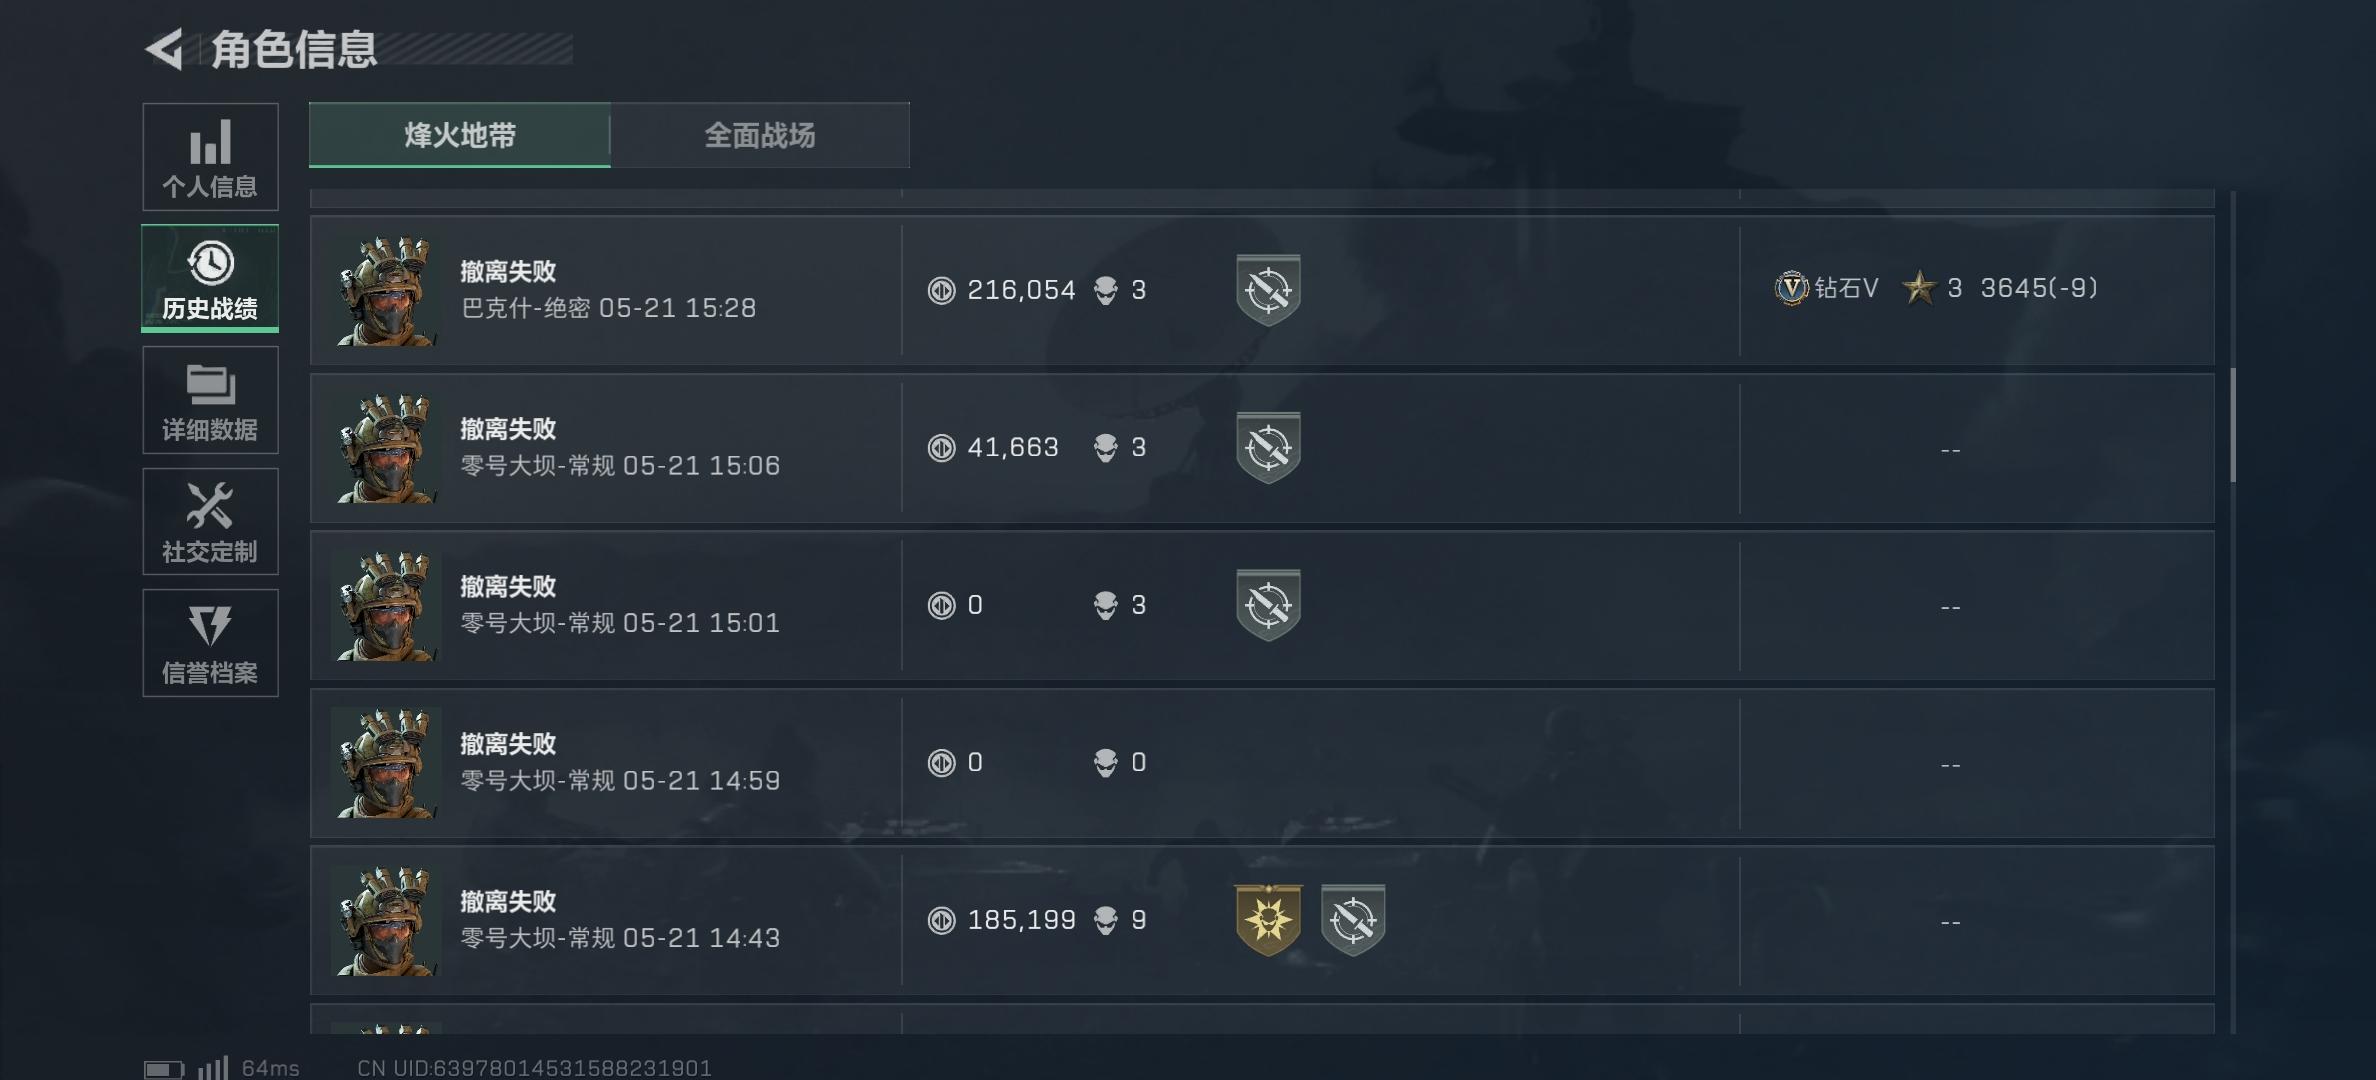
Task: Select the 历史战绩 clock icon
Action: tap(210, 264)
